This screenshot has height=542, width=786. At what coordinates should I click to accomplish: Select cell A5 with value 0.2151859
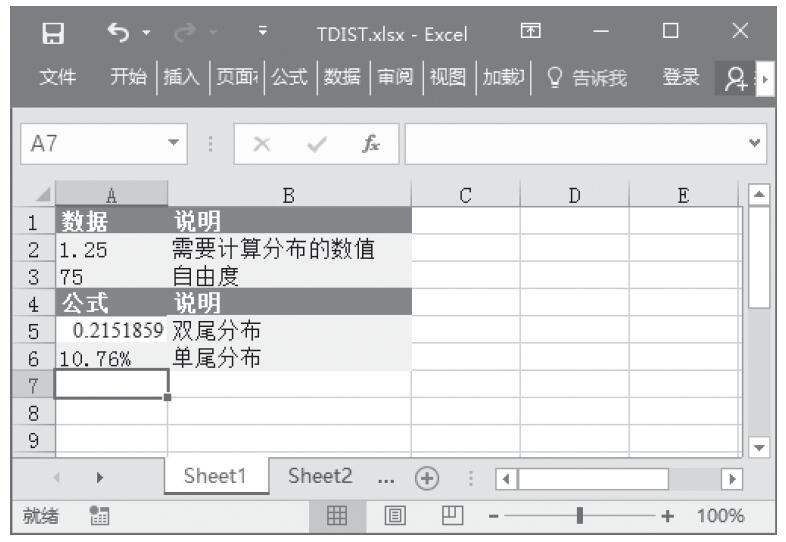coord(111,330)
